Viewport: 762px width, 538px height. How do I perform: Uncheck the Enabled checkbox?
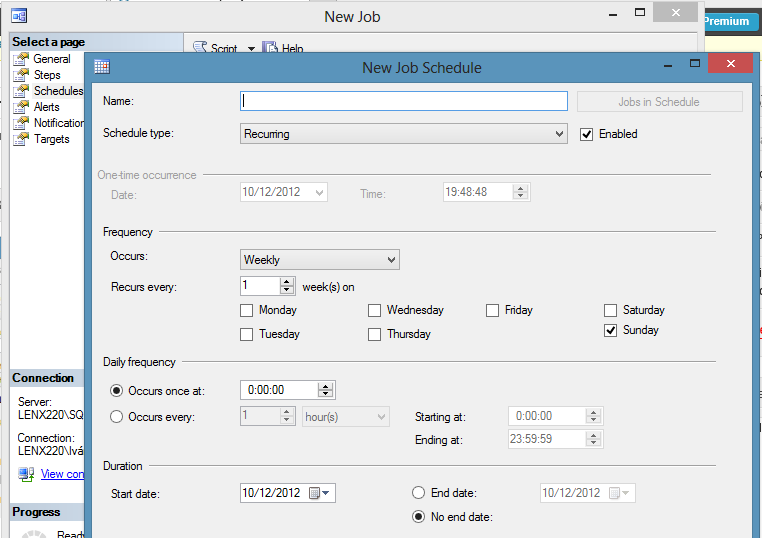[x=587, y=134]
